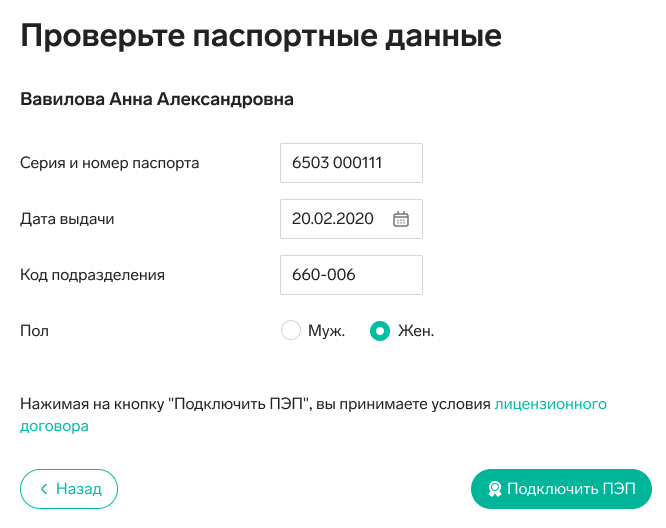The image size is (666, 528).
Task: Click the heading Проверьте паспортные данные
Action: (261, 37)
